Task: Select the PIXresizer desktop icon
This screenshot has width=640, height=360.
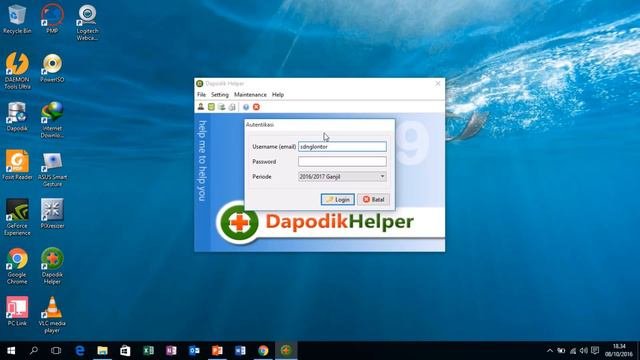Action: click(52, 213)
